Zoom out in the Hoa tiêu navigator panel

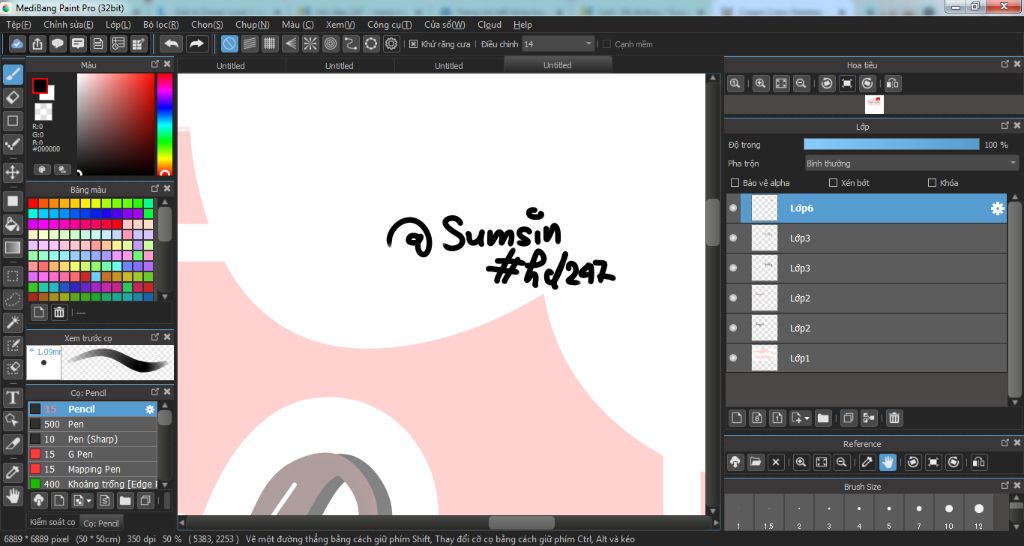801,84
